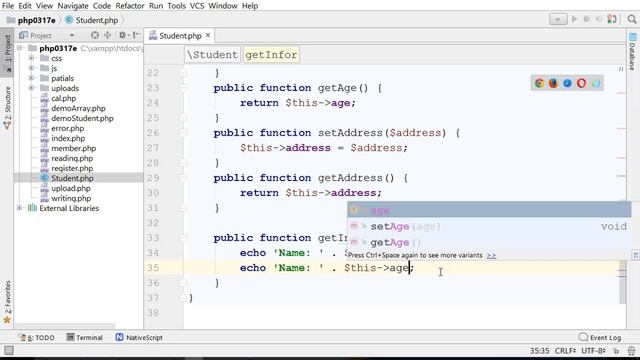Viewport: 640px width, 360px height.
Task: Open the Window menu
Action: click(x=222, y=6)
